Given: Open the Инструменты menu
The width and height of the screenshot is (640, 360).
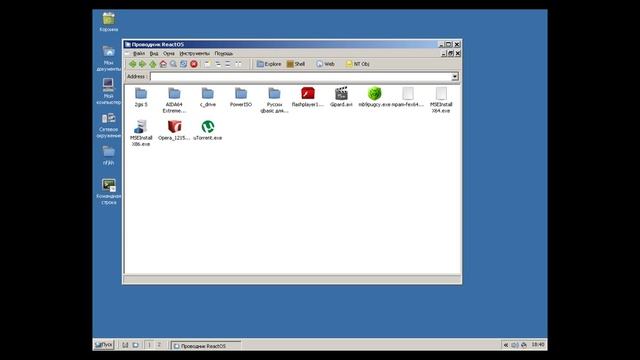Looking at the screenshot, I should click(x=194, y=53).
